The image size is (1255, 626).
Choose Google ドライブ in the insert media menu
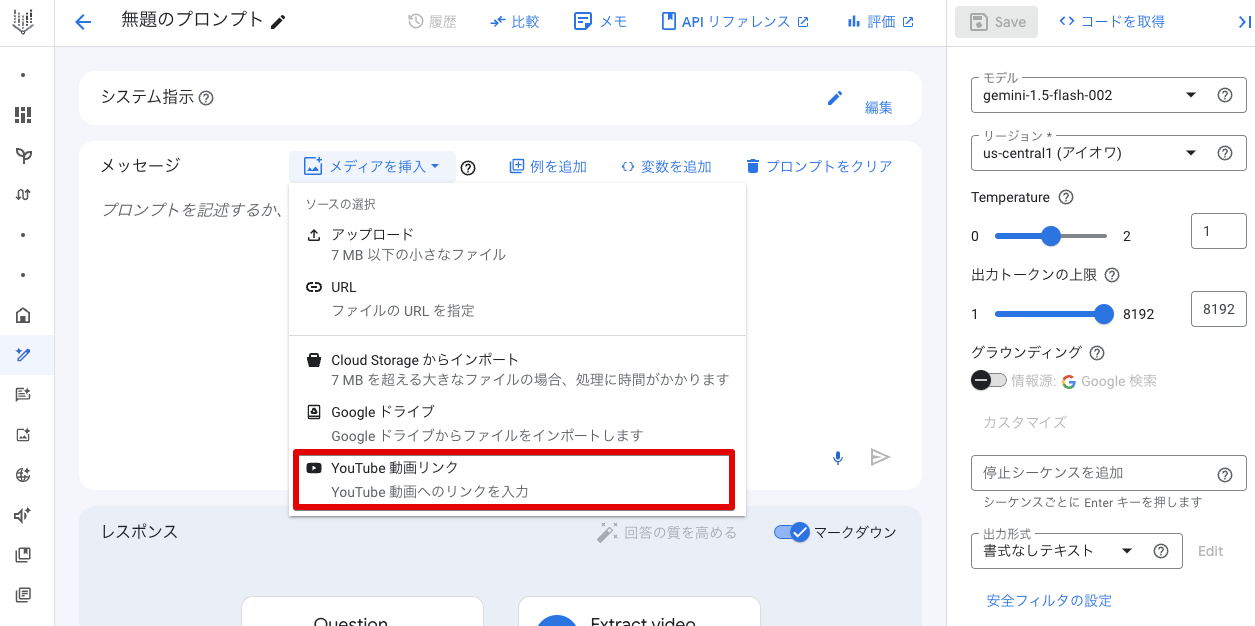(513, 421)
